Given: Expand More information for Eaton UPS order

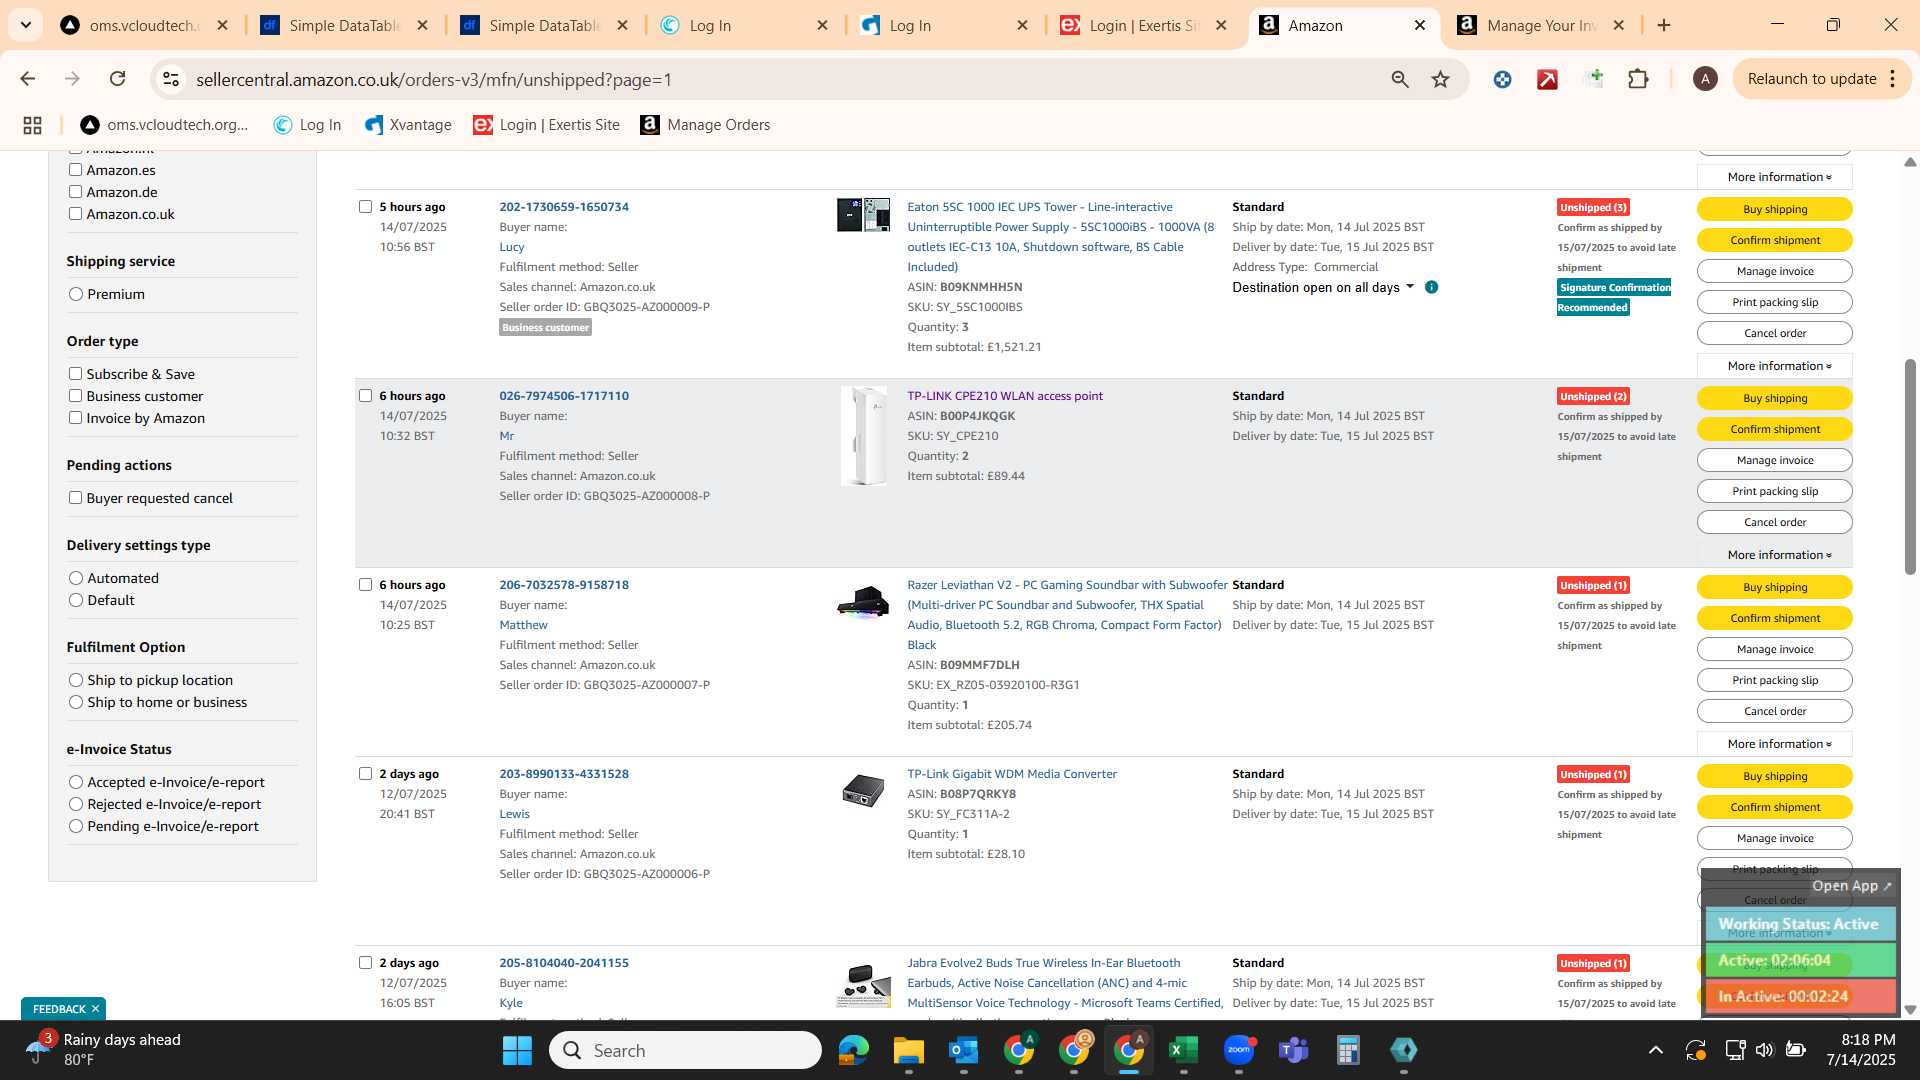Looking at the screenshot, I should coord(1775,366).
